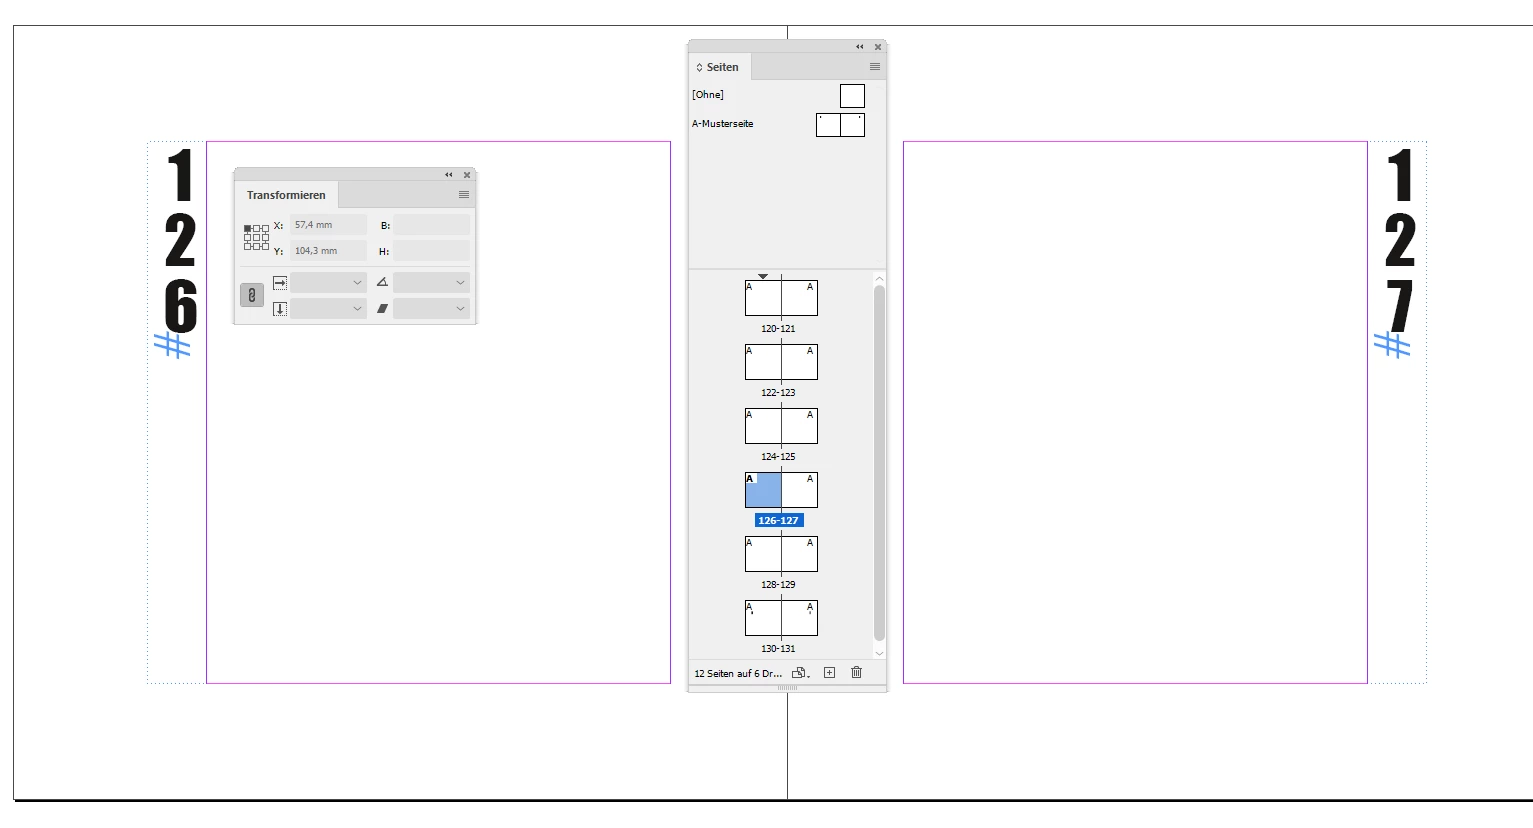This screenshot has height=828, width=1533.
Task: Select the A-Musterseite spread thumbnail
Action: [840, 125]
